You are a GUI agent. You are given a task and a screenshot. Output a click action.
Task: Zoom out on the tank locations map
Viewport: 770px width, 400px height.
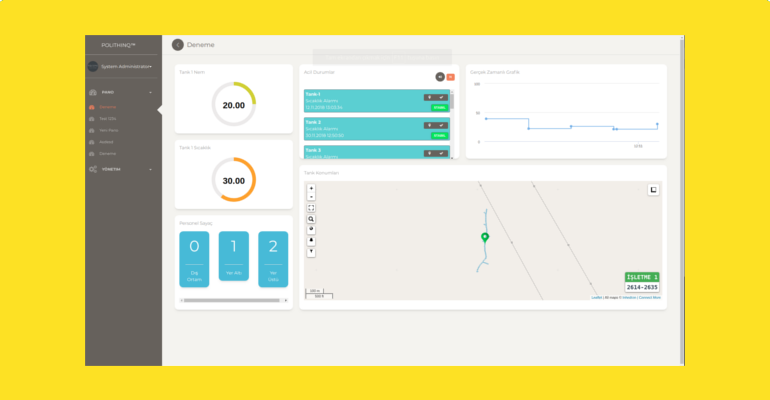(311, 197)
